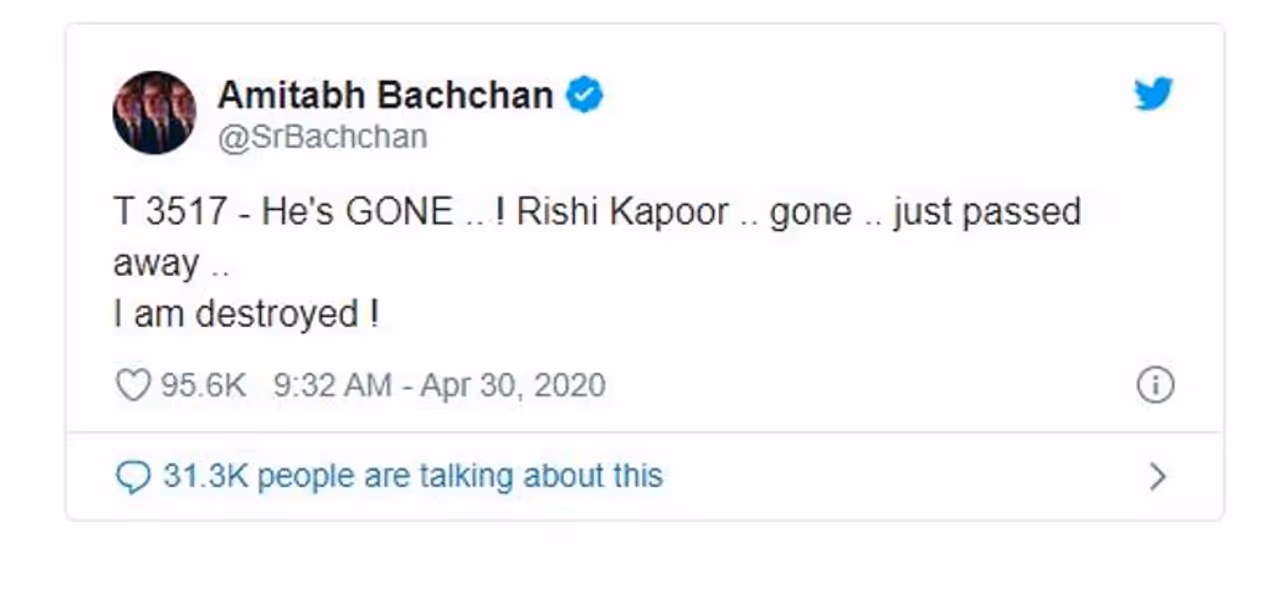The image size is (1280, 600).
Task: Click the 95.6K likes count
Action: (203, 386)
